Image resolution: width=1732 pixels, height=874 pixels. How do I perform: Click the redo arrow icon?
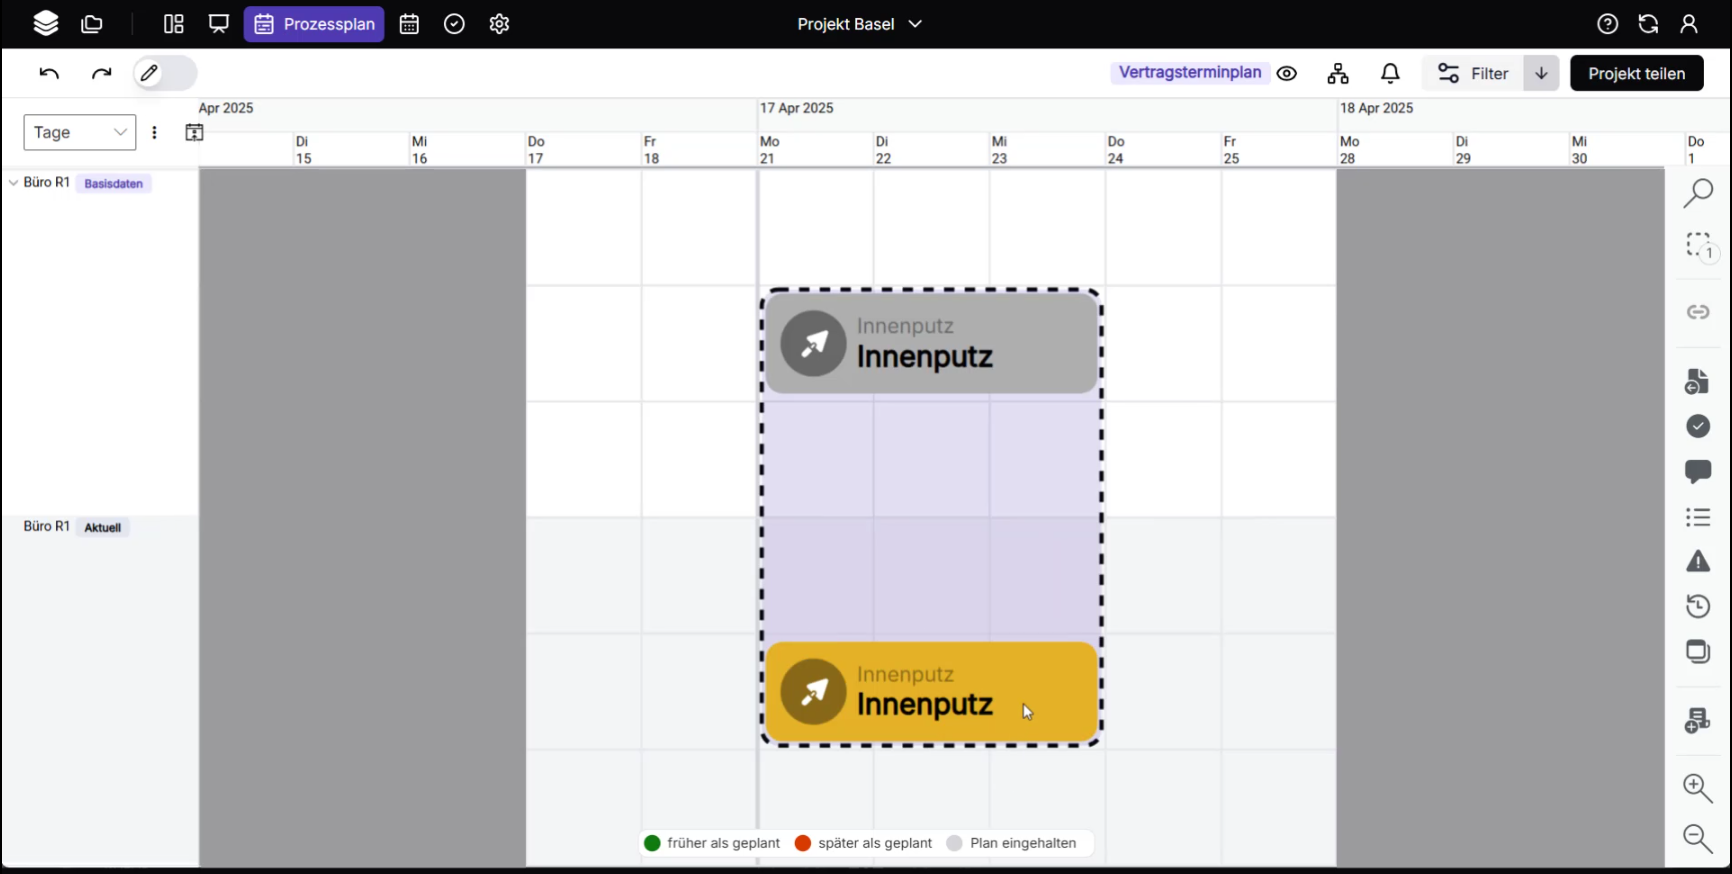pos(101,73)
